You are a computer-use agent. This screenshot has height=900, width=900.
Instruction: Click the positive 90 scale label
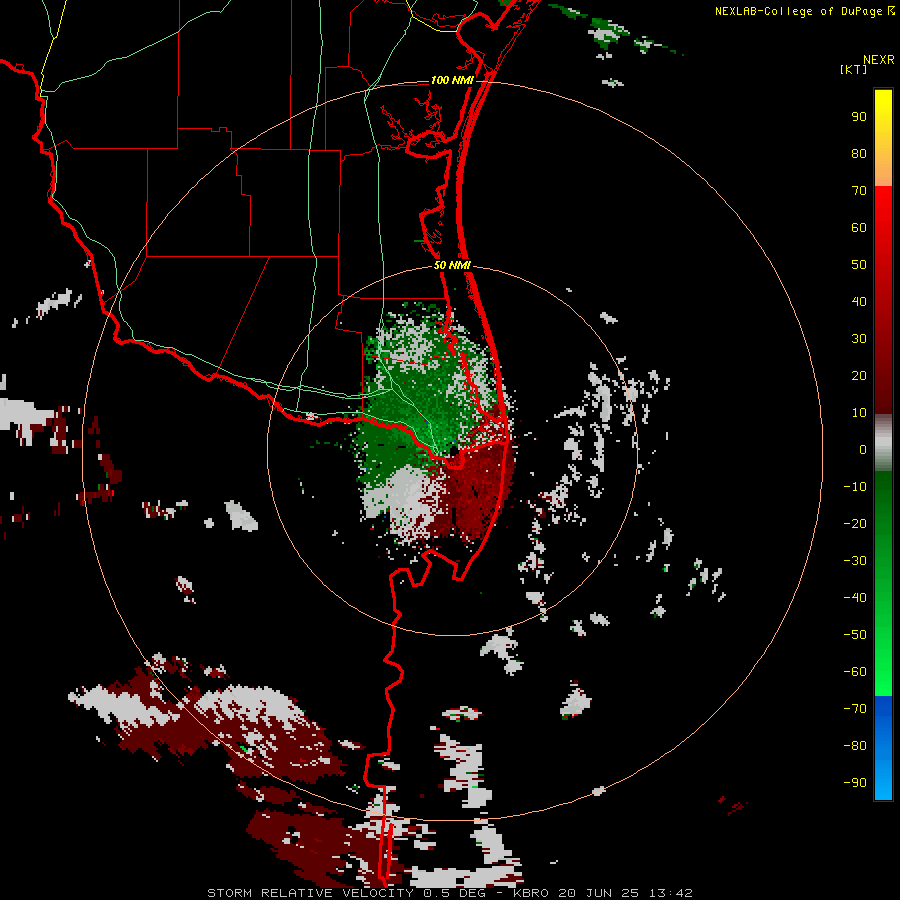(859, 117)
